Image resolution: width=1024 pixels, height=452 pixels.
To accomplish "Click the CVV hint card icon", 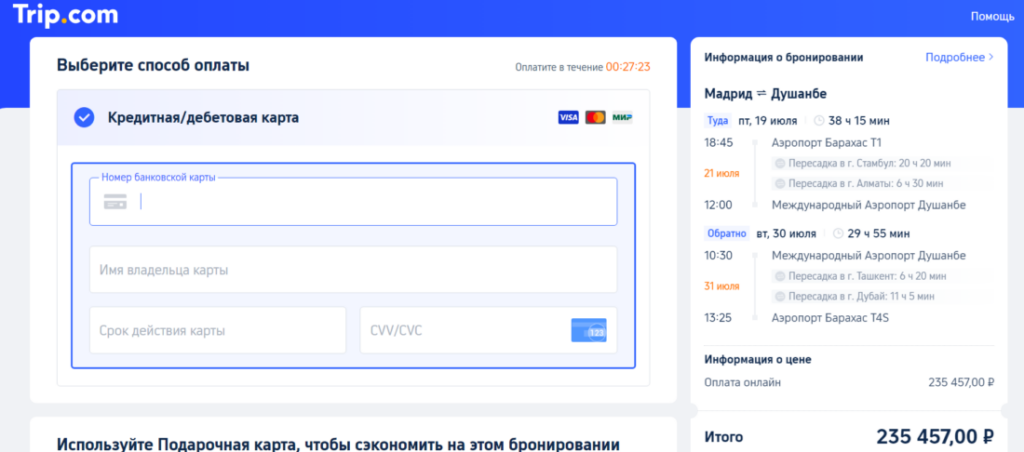I will coord(588,330).
